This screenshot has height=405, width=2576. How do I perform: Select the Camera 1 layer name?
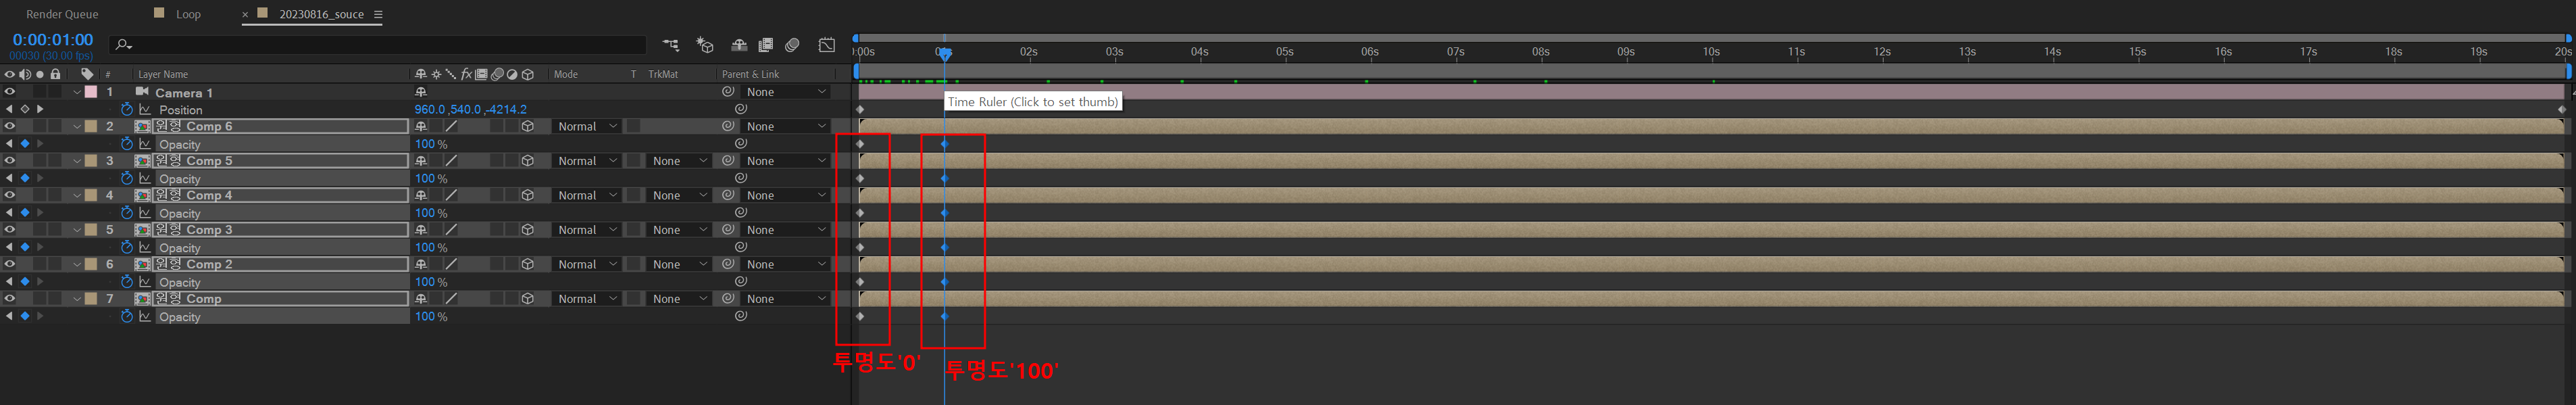tap(183, 92)
